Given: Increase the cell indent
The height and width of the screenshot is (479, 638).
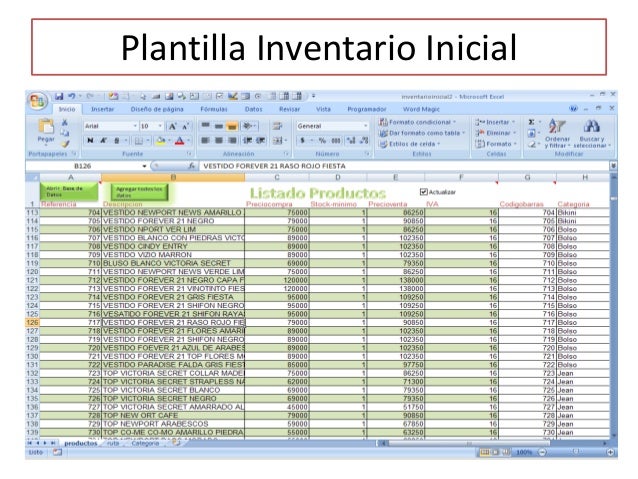Looking at the screenshot, I should click(260, 141).
